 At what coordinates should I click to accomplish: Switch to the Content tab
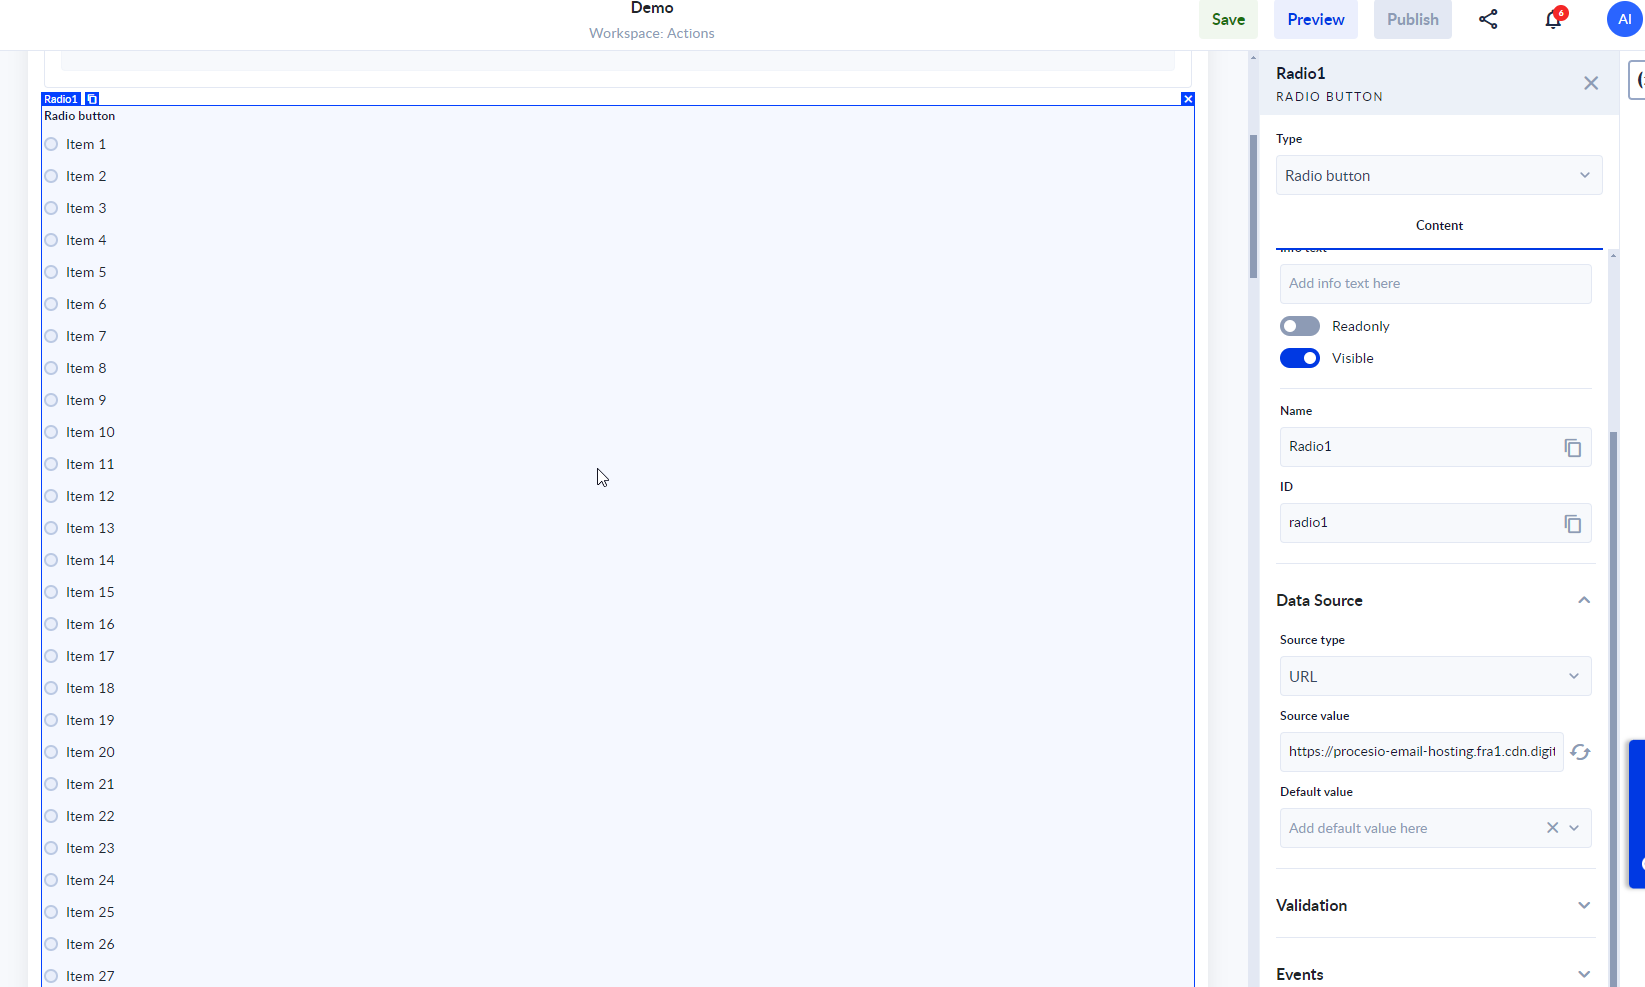point(1438,225)
